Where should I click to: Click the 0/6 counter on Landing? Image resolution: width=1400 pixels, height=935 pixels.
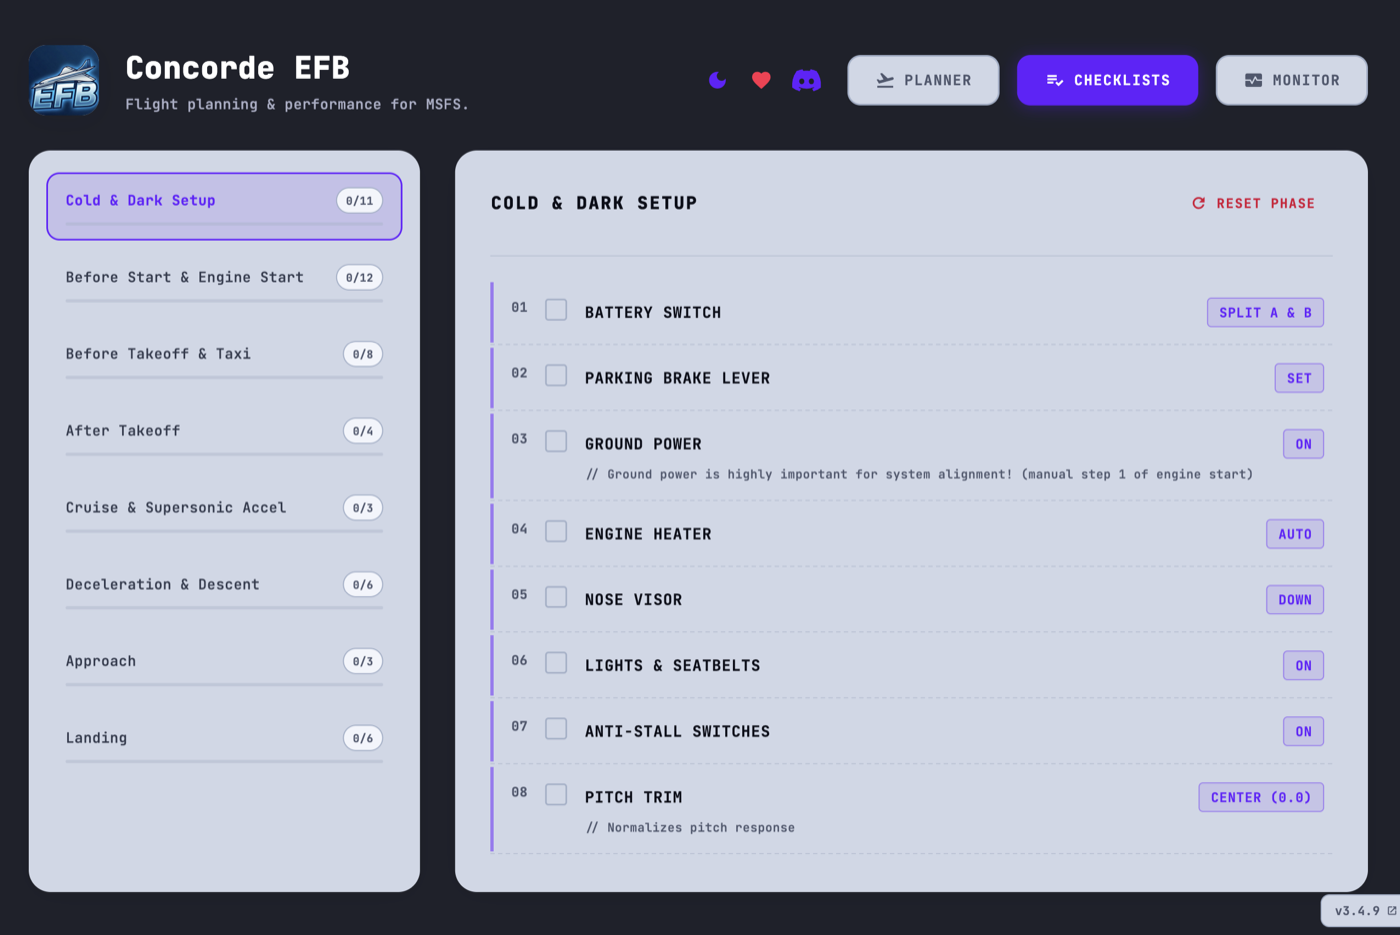362,738
